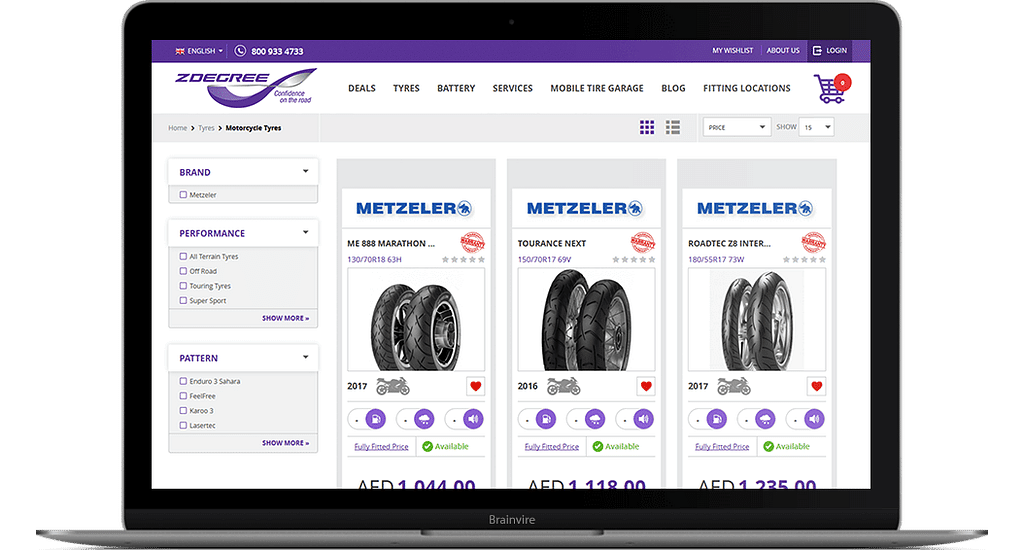Viewport: 1024px width, 550px height.
Task: Click noise level icon on ME 888 Marathon
Action: pyautogui.click(x=473, y=419)
